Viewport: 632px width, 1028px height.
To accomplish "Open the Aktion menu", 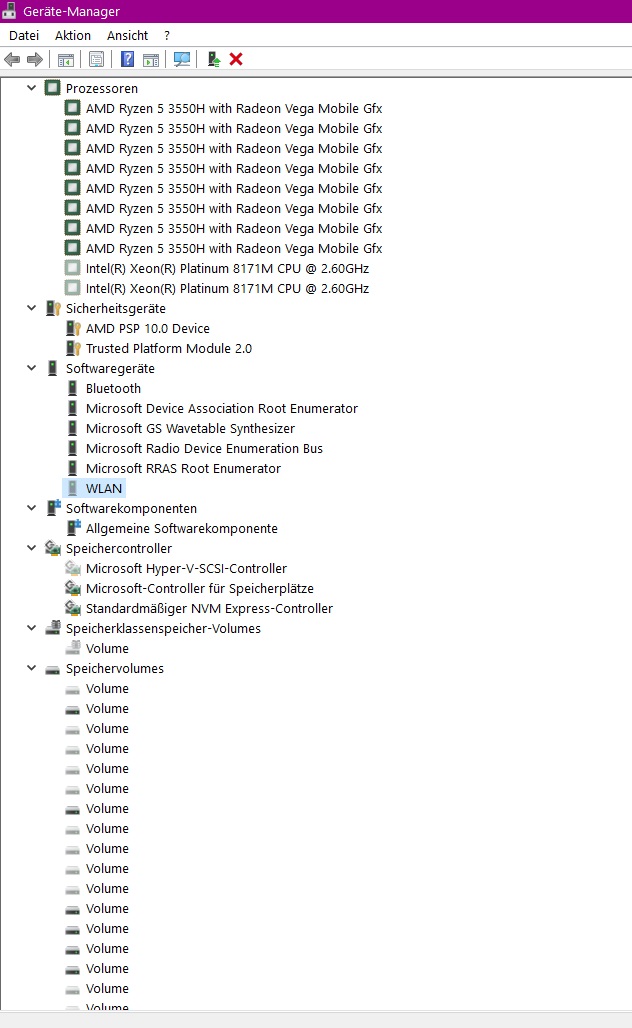I will pos(73,35).
